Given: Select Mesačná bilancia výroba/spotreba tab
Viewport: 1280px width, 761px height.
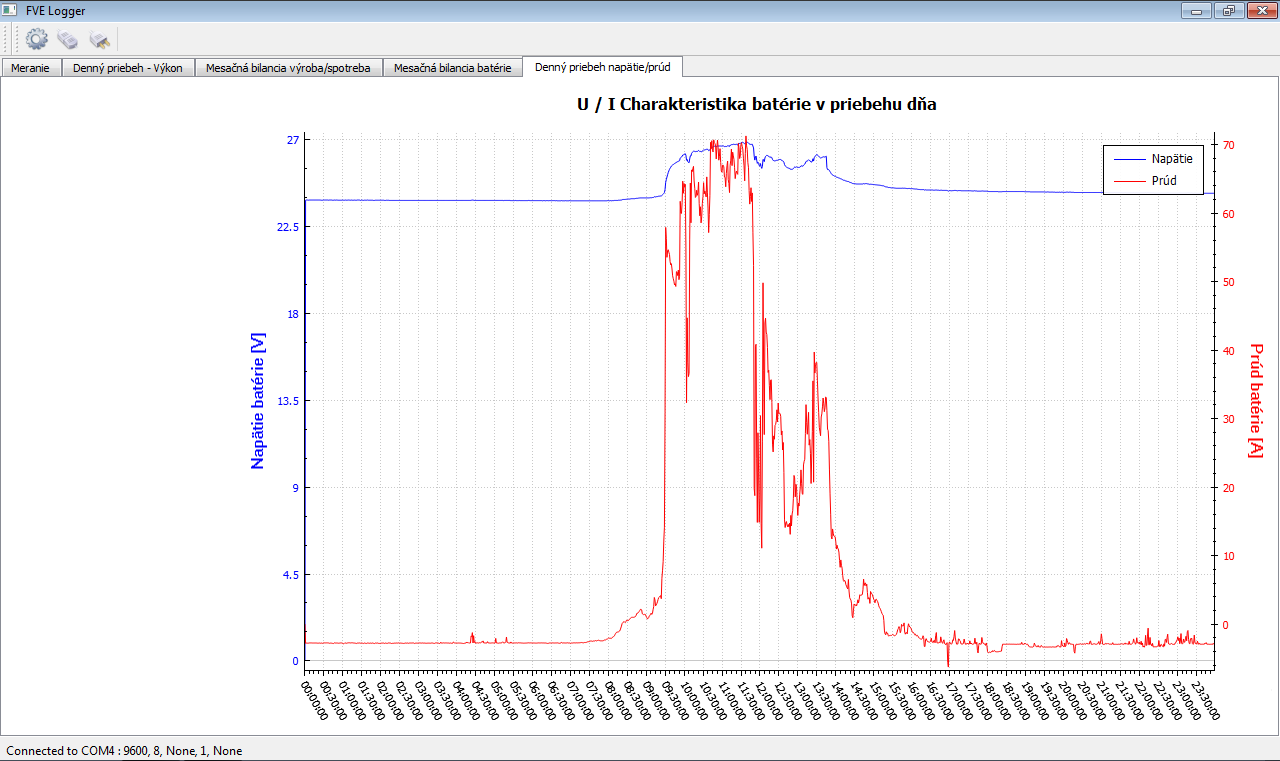Looking at the screenshot, I should 288,68.
